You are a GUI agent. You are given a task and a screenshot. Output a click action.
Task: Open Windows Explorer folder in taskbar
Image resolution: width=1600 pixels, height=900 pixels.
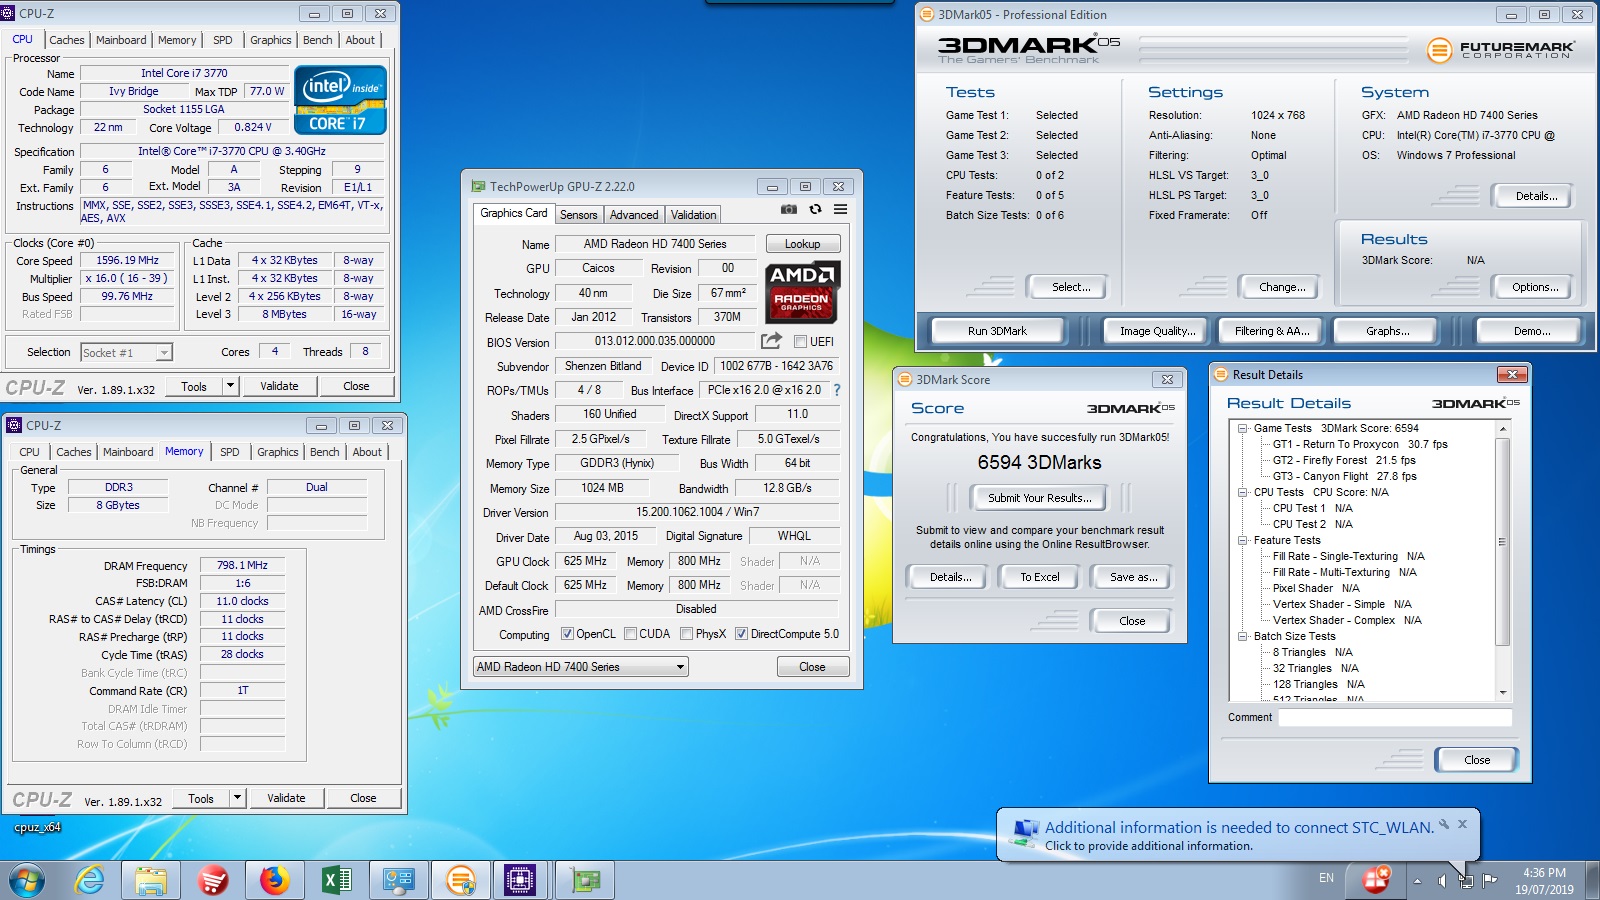pos(151,881)
